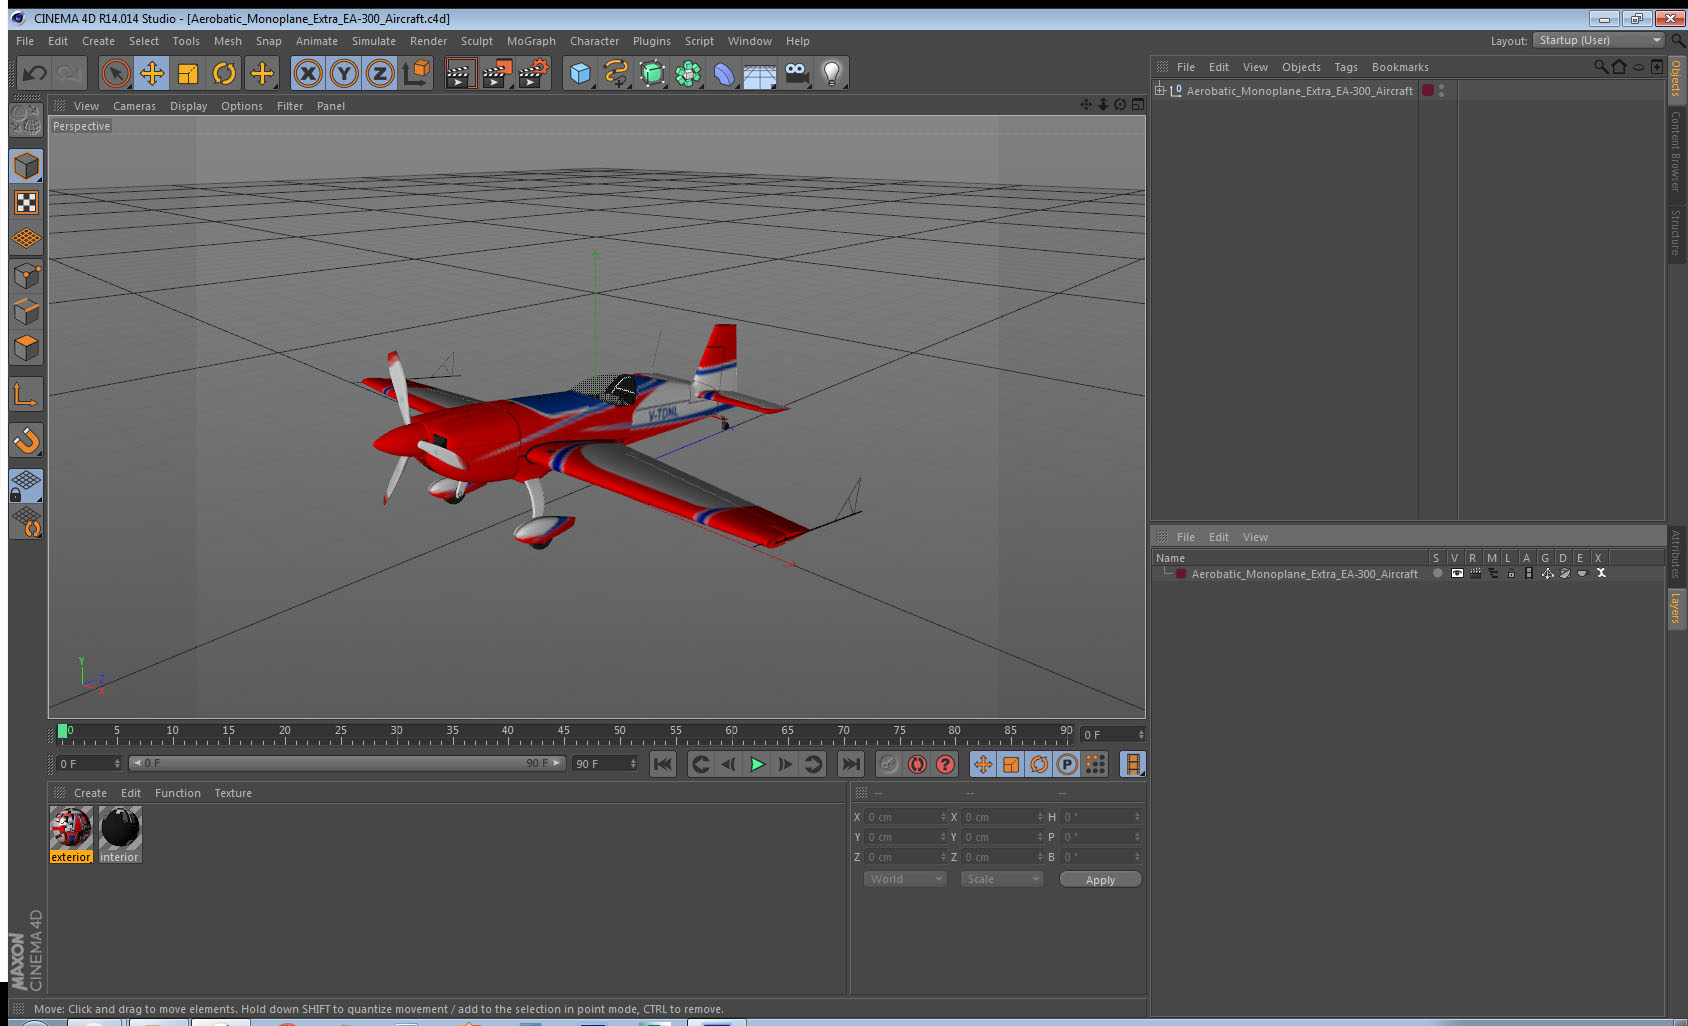Open the Character menu
The height and width of the screenshot is (1026, 1688).
594,41
